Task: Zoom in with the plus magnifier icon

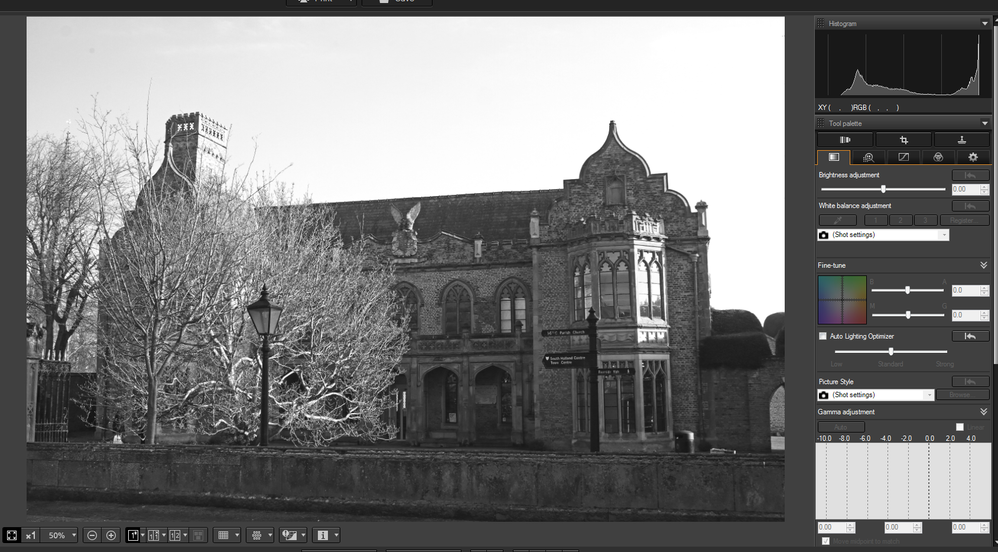Action: click(x=111, y=535)
